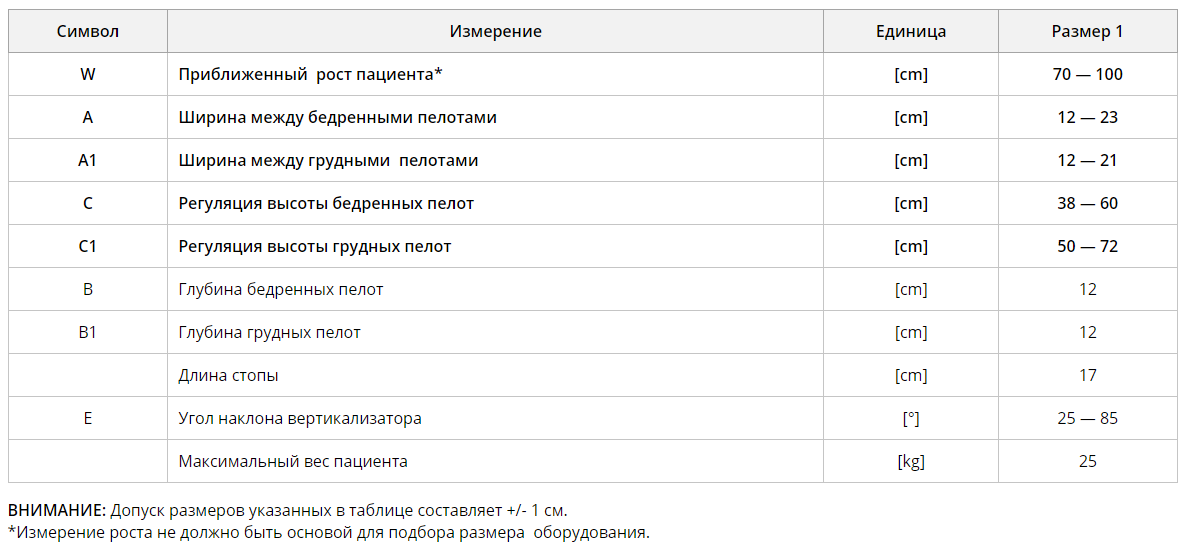Select "Ширина между бедренными пелотами" row label
The width and height of the screenshot is (1185, 547).
click(x=337, y=117)
